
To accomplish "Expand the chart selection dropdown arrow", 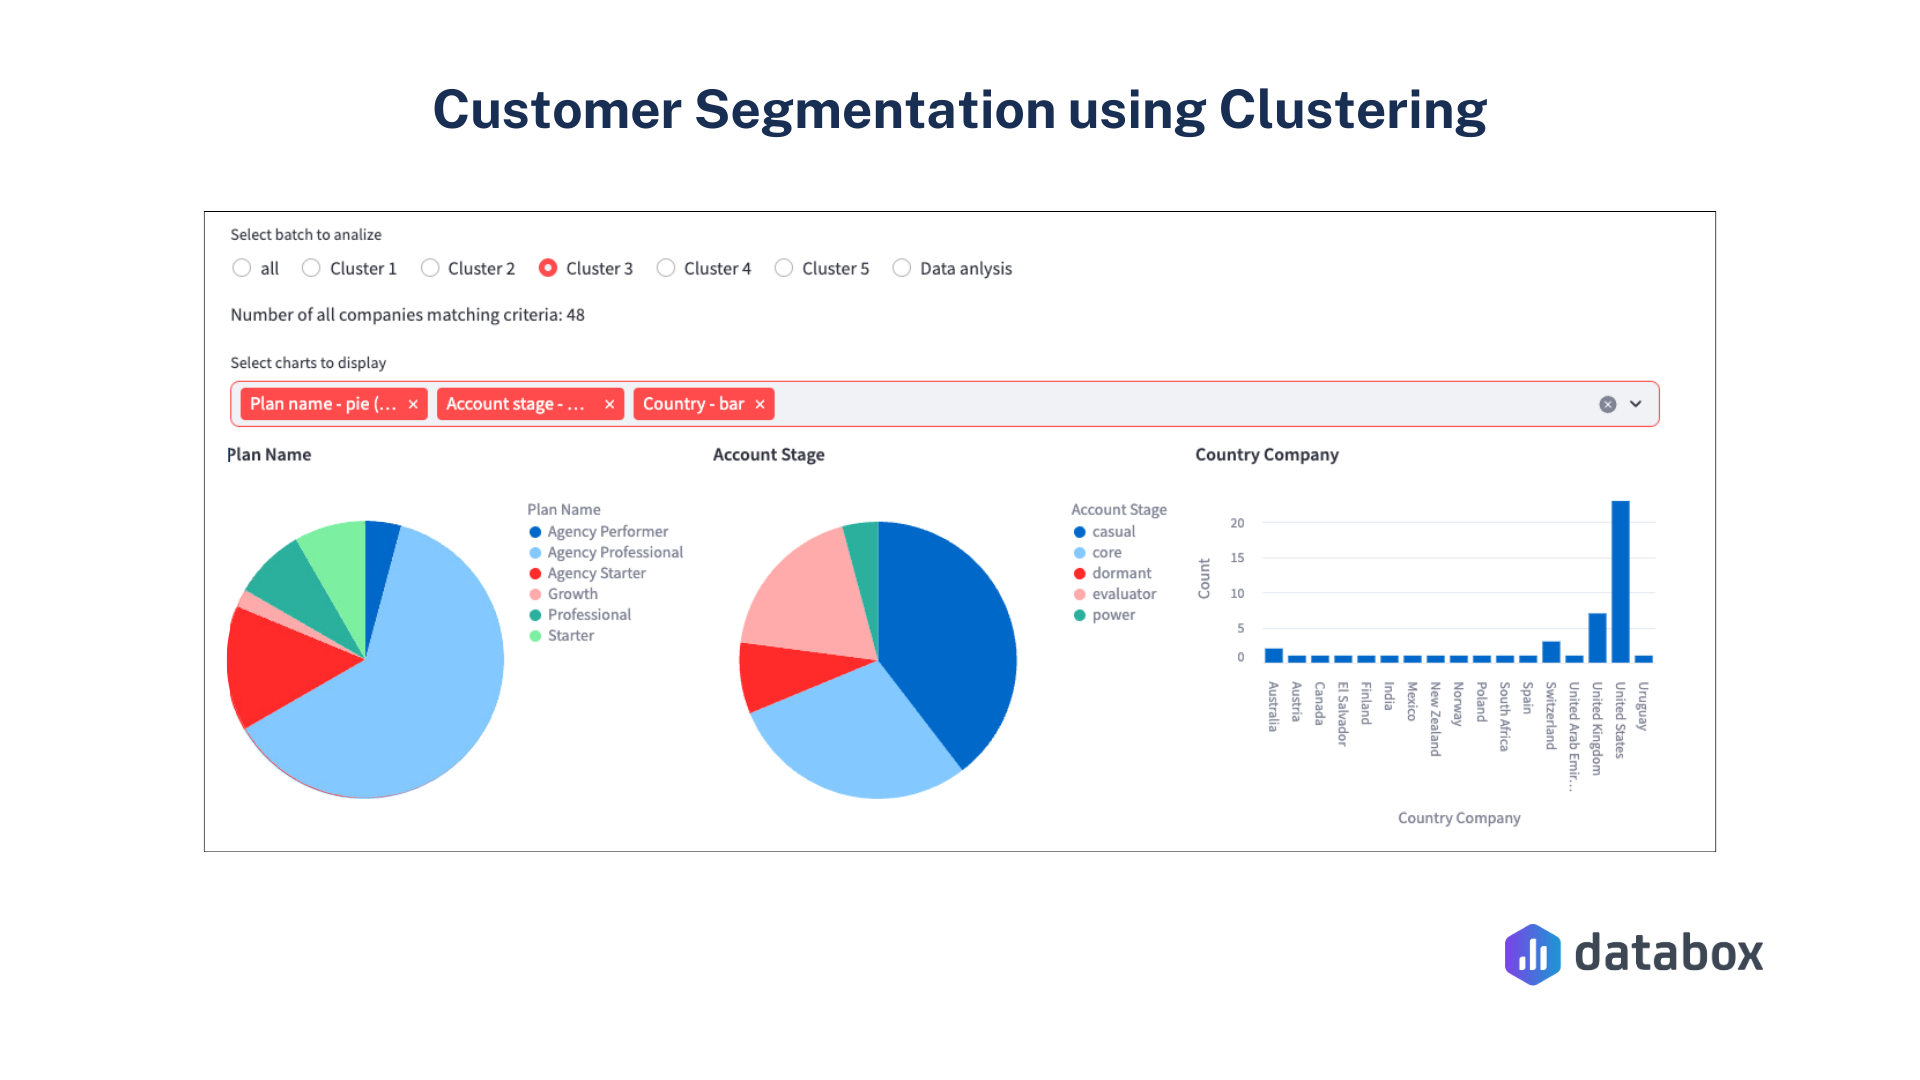I will [1636, 404].
